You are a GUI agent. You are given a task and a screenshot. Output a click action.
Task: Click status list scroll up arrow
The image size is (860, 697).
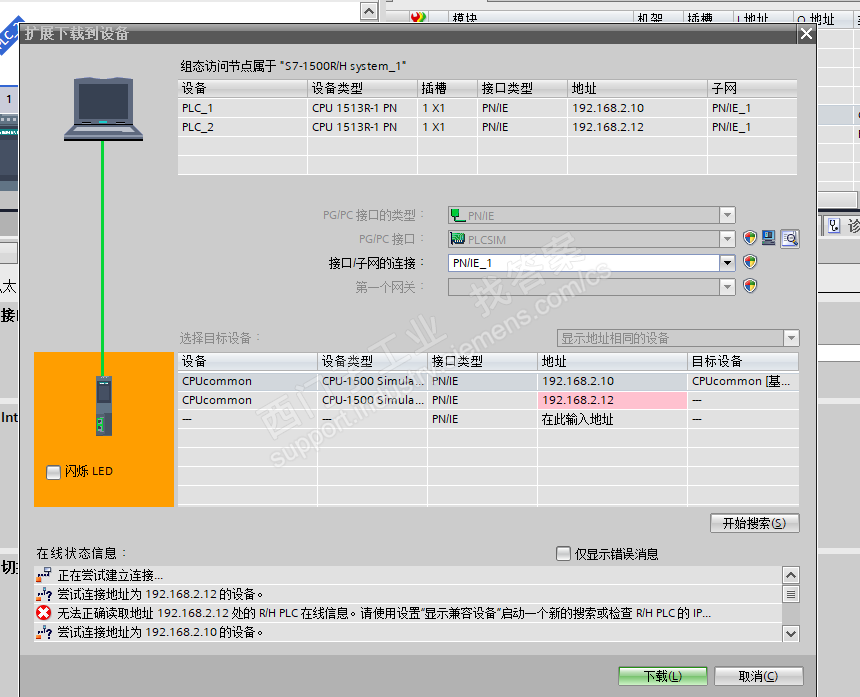(x=791, y=575)
